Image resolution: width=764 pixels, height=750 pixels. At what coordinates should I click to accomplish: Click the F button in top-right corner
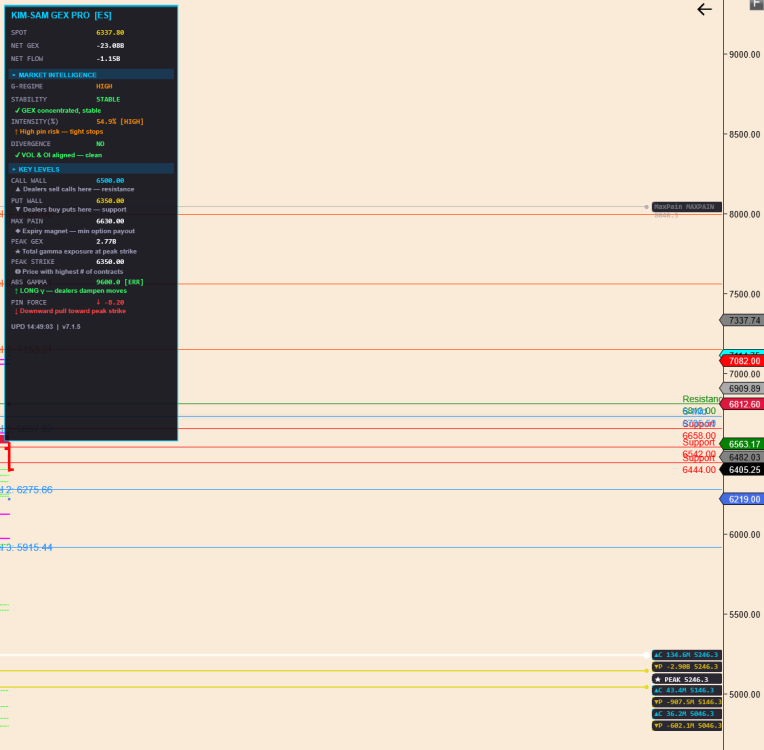point(757,4)
